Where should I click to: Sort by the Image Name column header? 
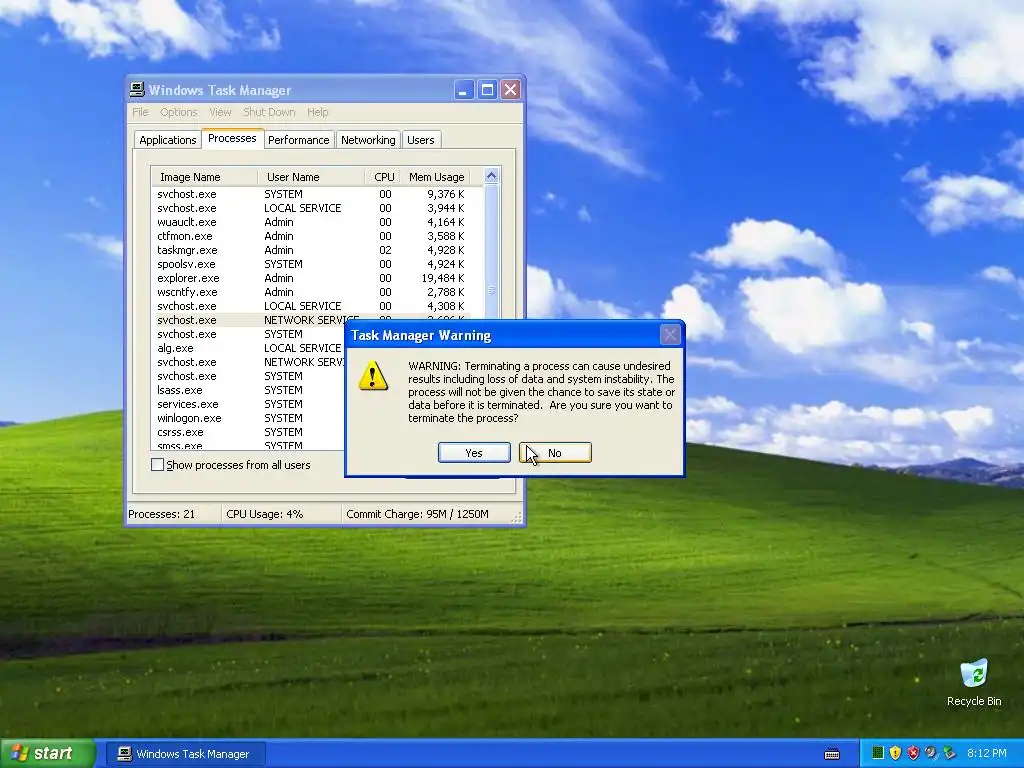[x=204, y=177]
